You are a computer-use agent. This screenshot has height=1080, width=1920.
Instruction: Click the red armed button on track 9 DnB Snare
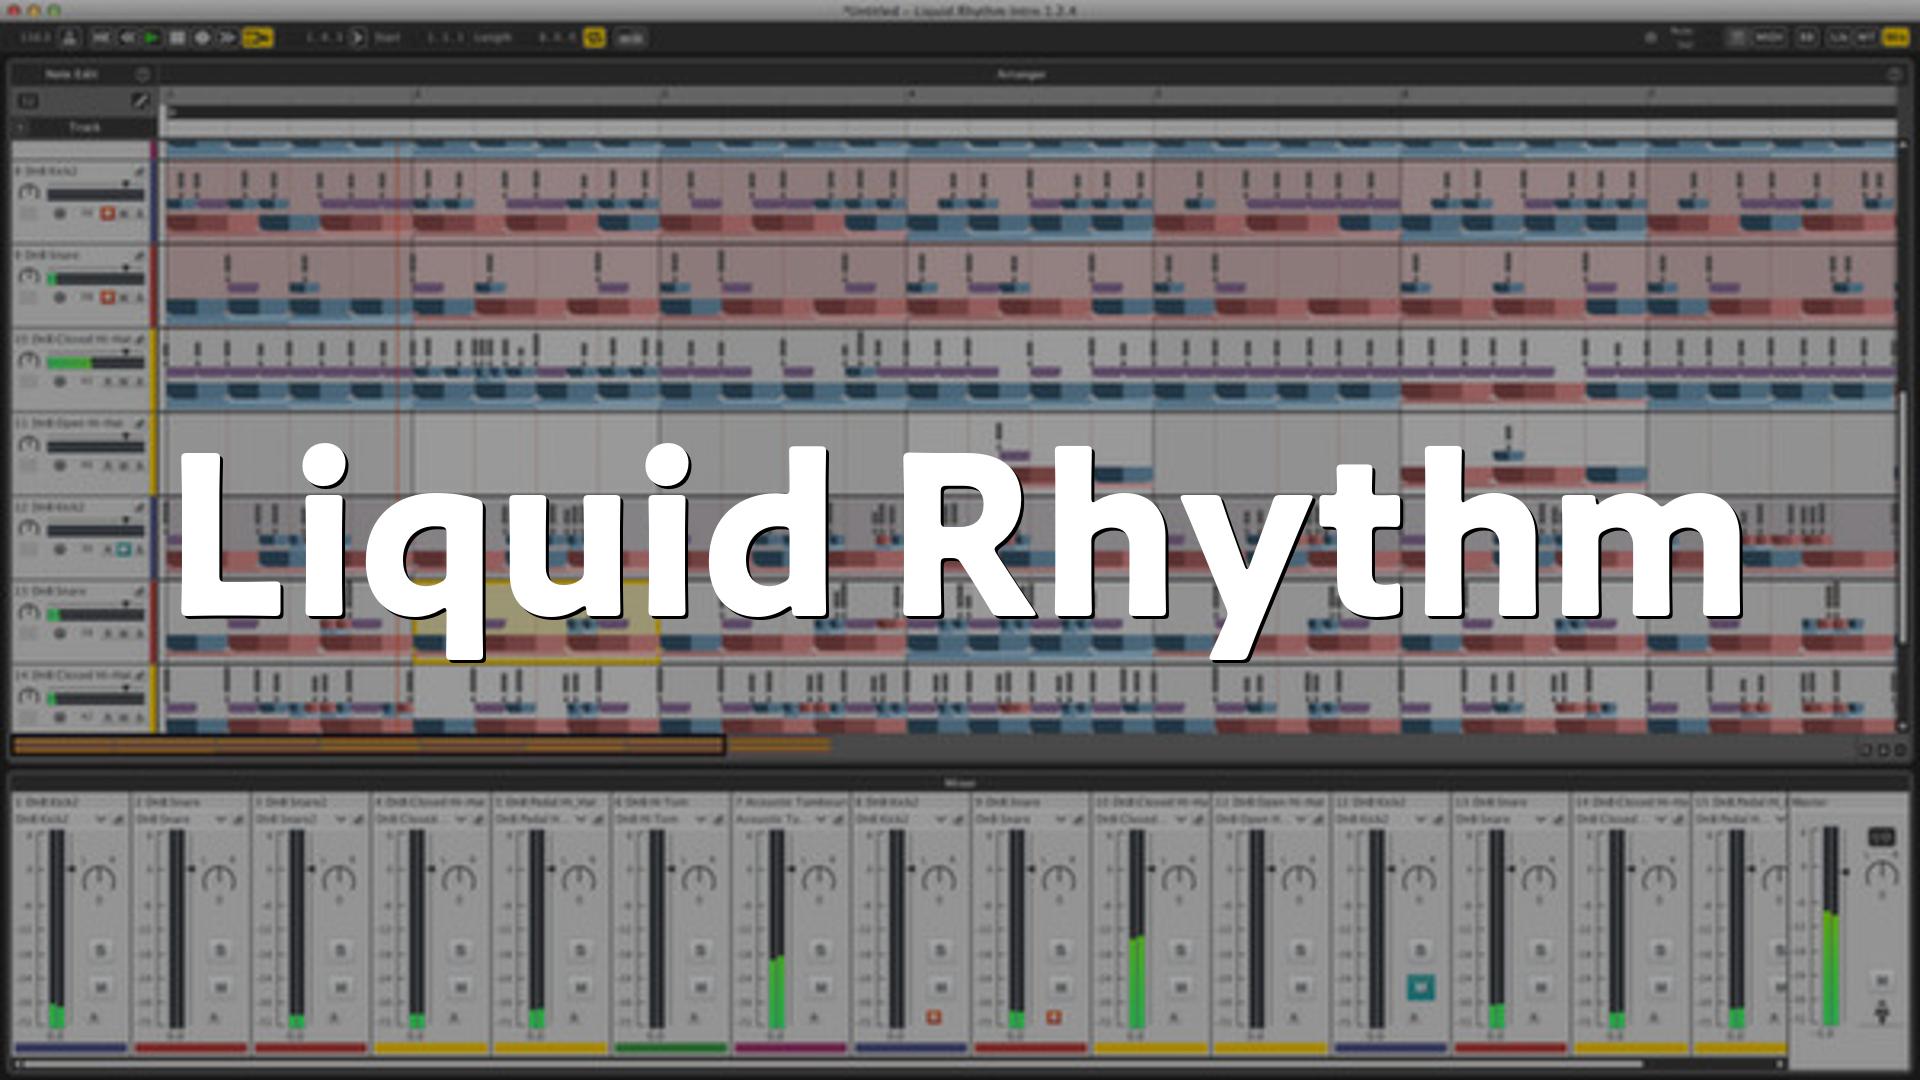click(108, 297)
